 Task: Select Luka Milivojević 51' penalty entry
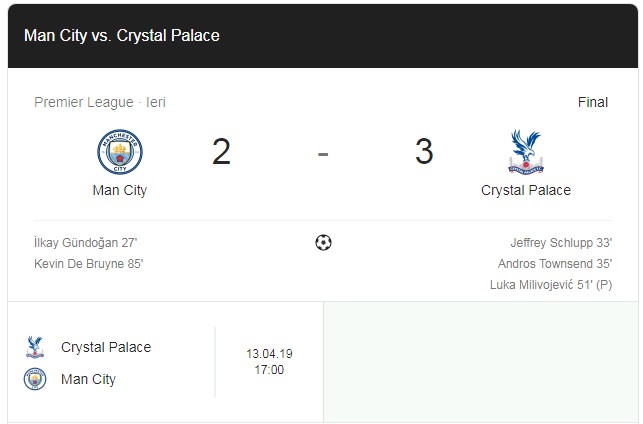[551, 285]
